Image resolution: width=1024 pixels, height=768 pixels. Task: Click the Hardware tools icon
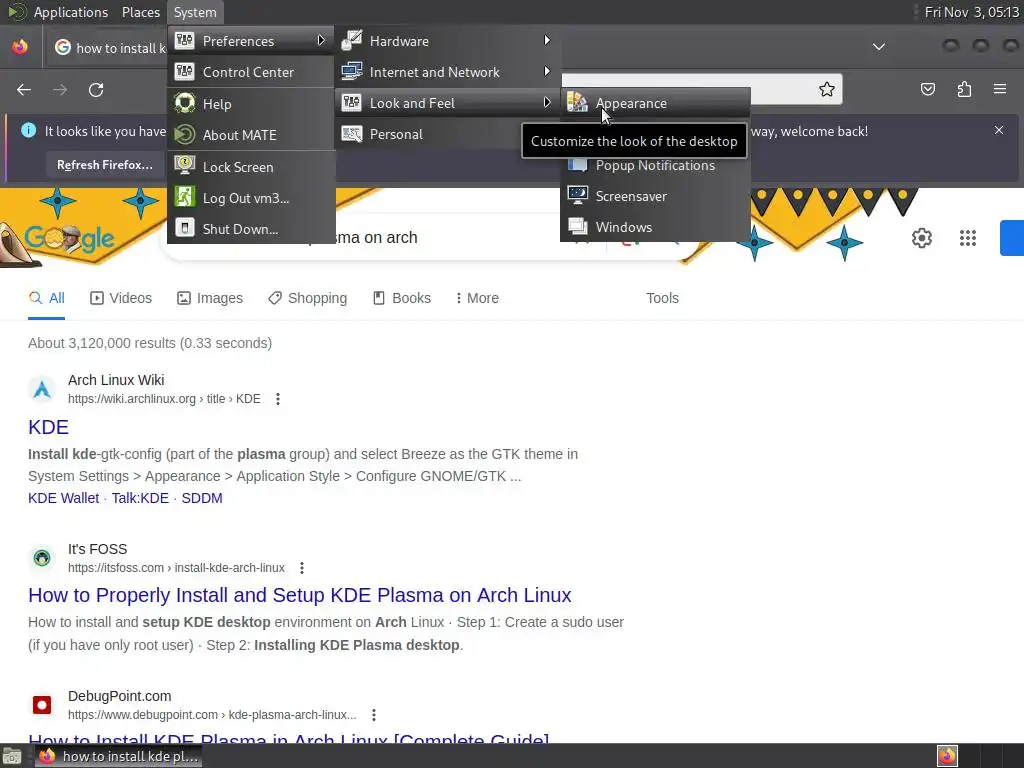coord(352,40)
